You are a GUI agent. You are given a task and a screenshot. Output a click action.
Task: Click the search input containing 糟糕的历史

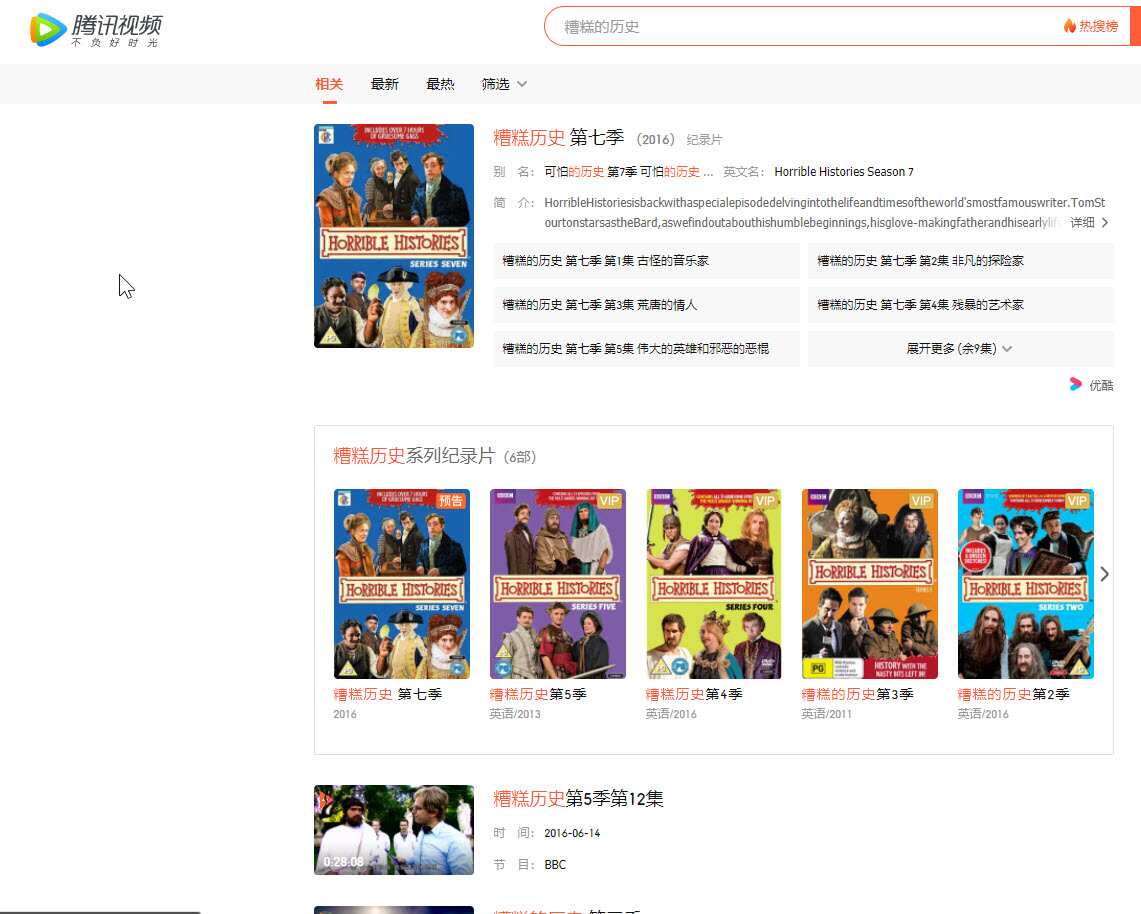800,27
